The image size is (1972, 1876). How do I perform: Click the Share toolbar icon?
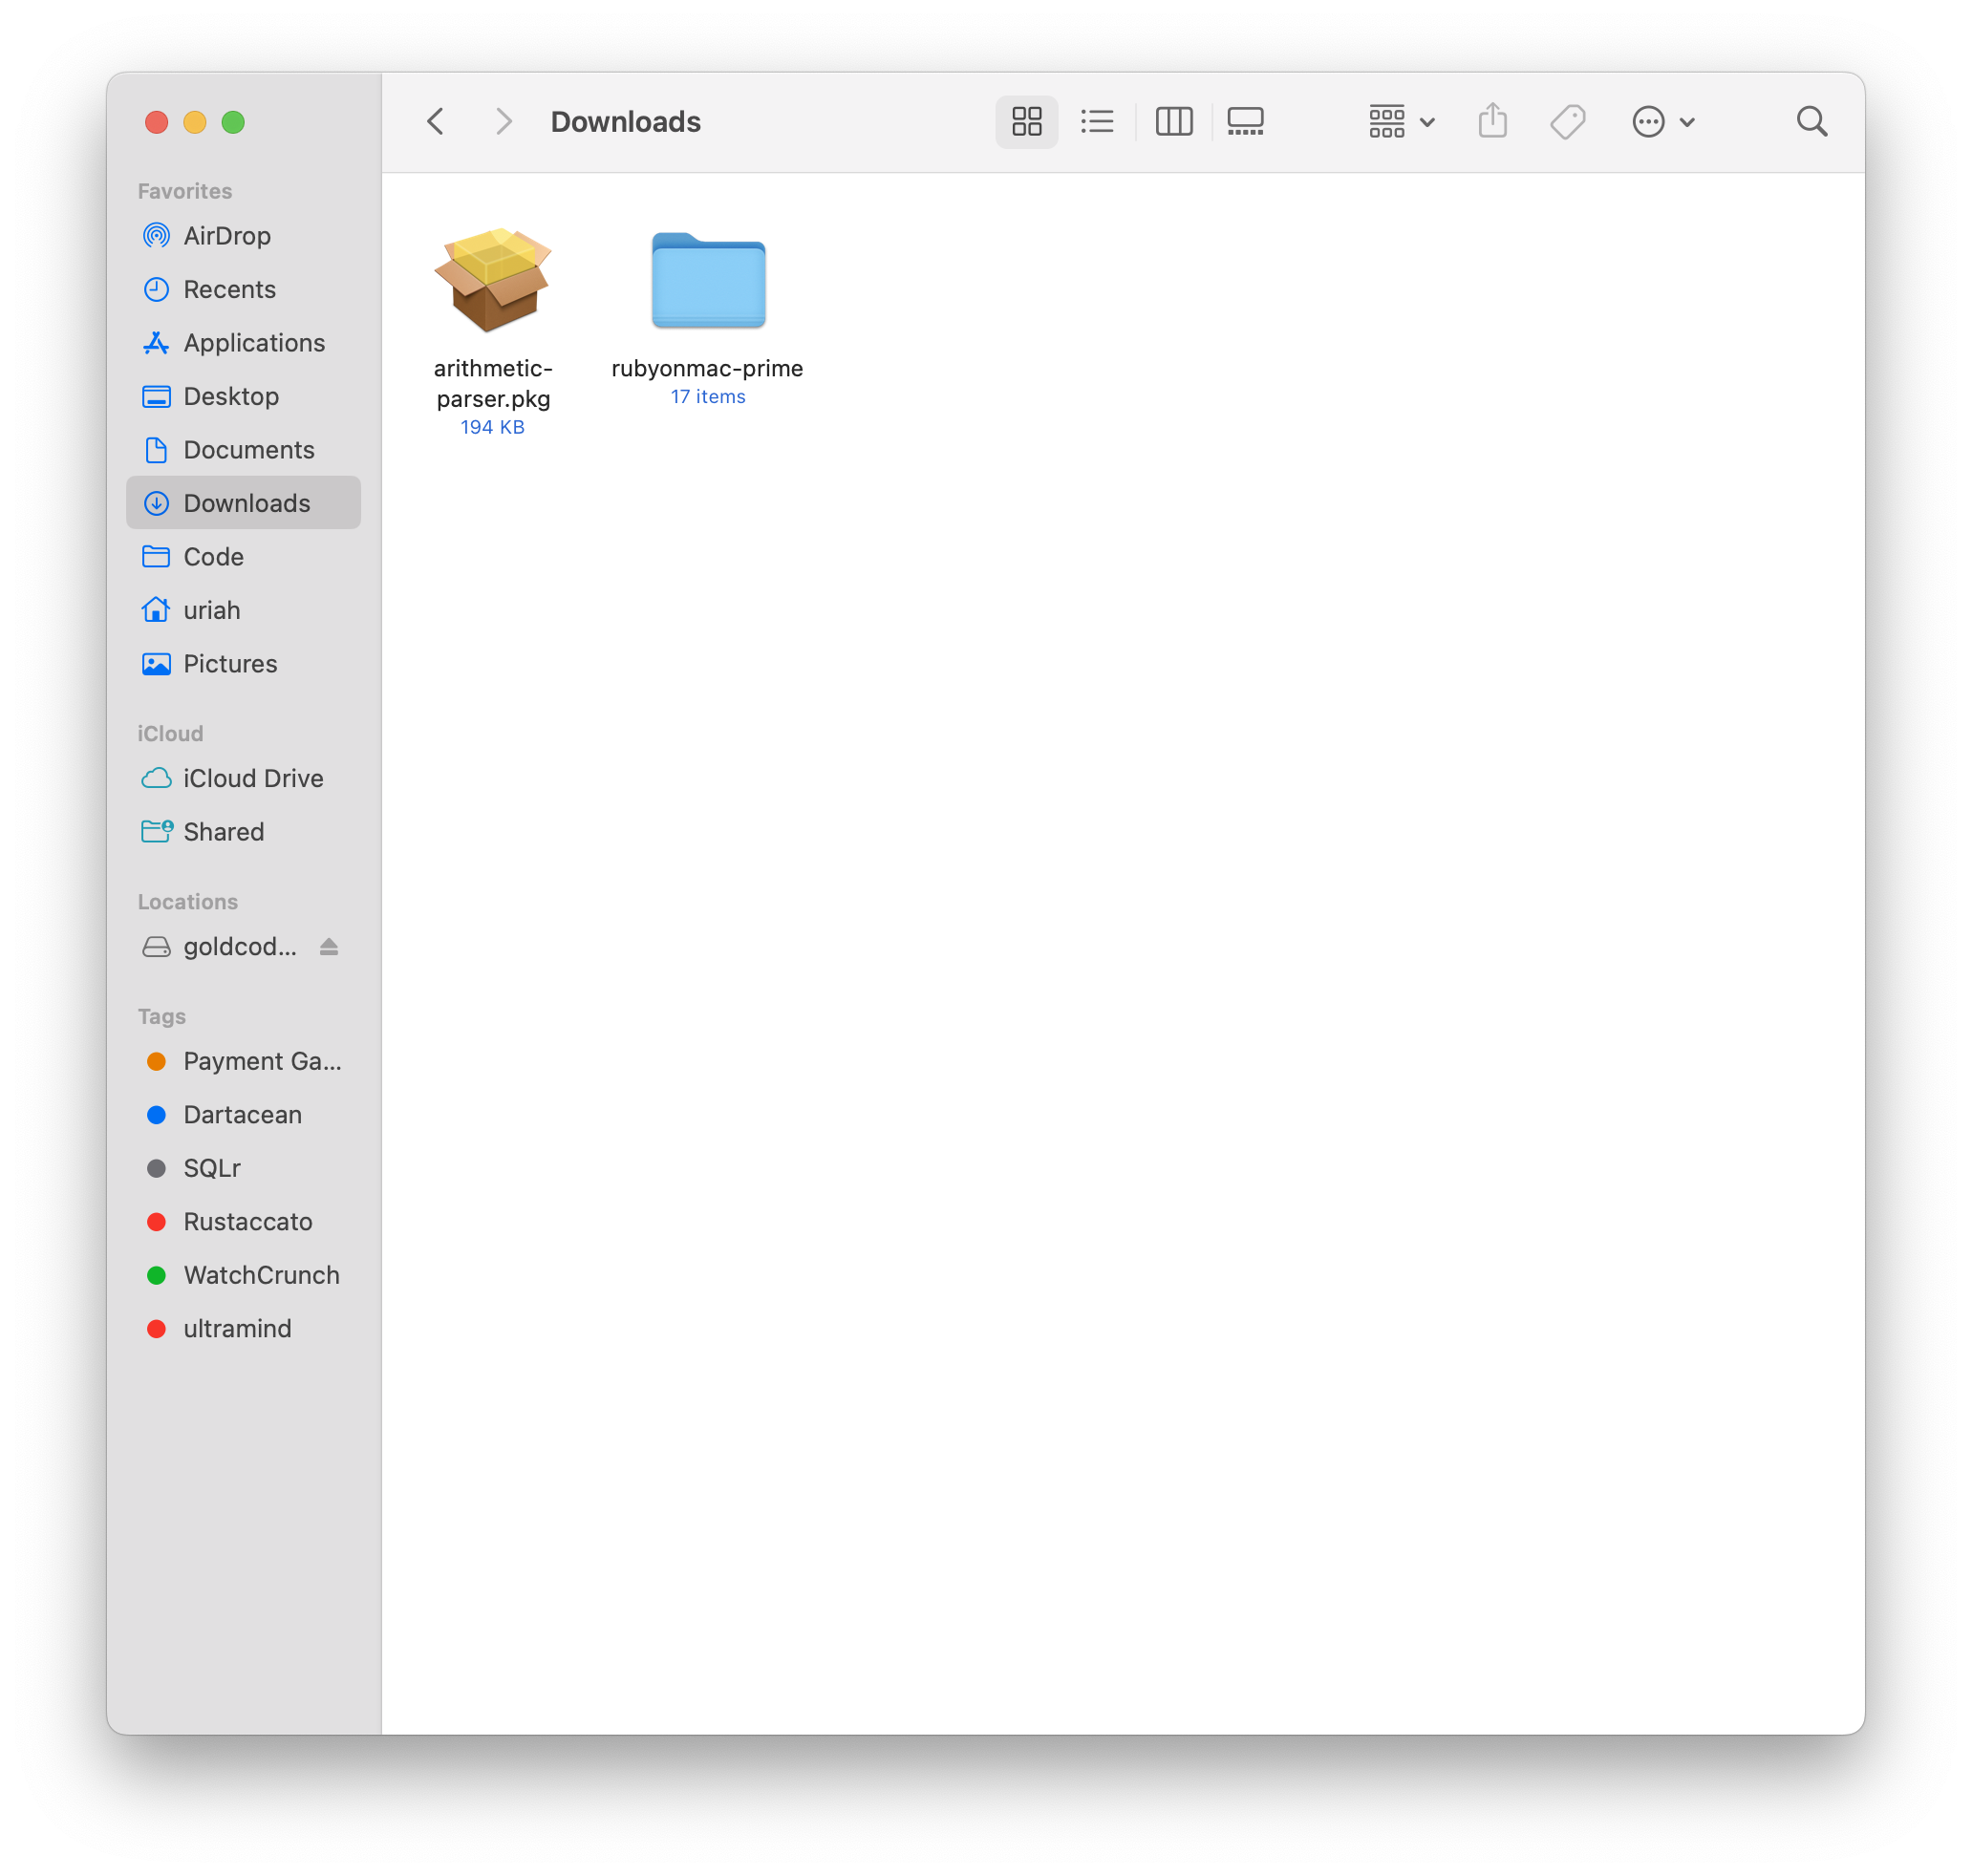point(1492,122)
